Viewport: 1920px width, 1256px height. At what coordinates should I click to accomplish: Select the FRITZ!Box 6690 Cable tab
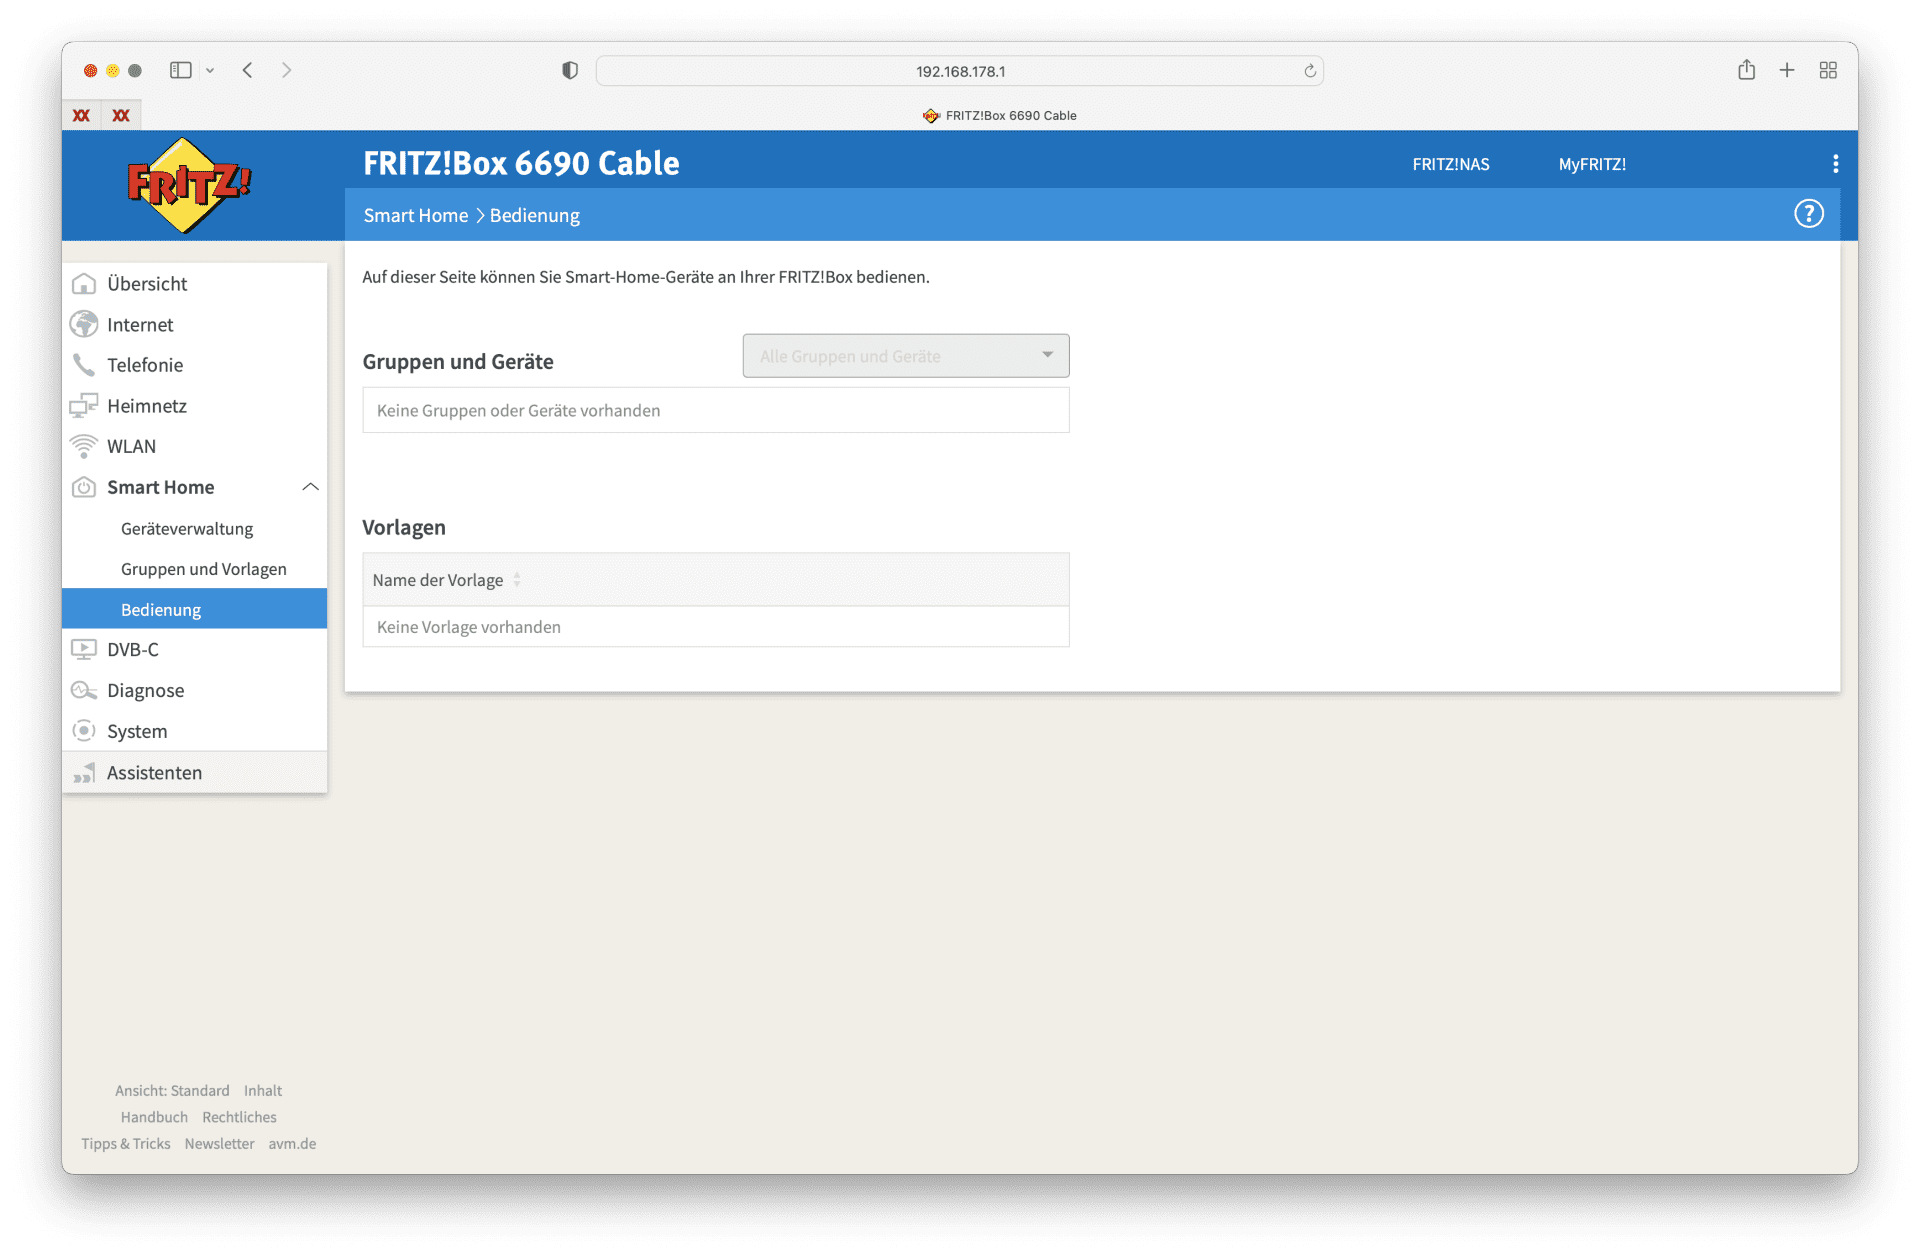click(x=1000, y=115)
